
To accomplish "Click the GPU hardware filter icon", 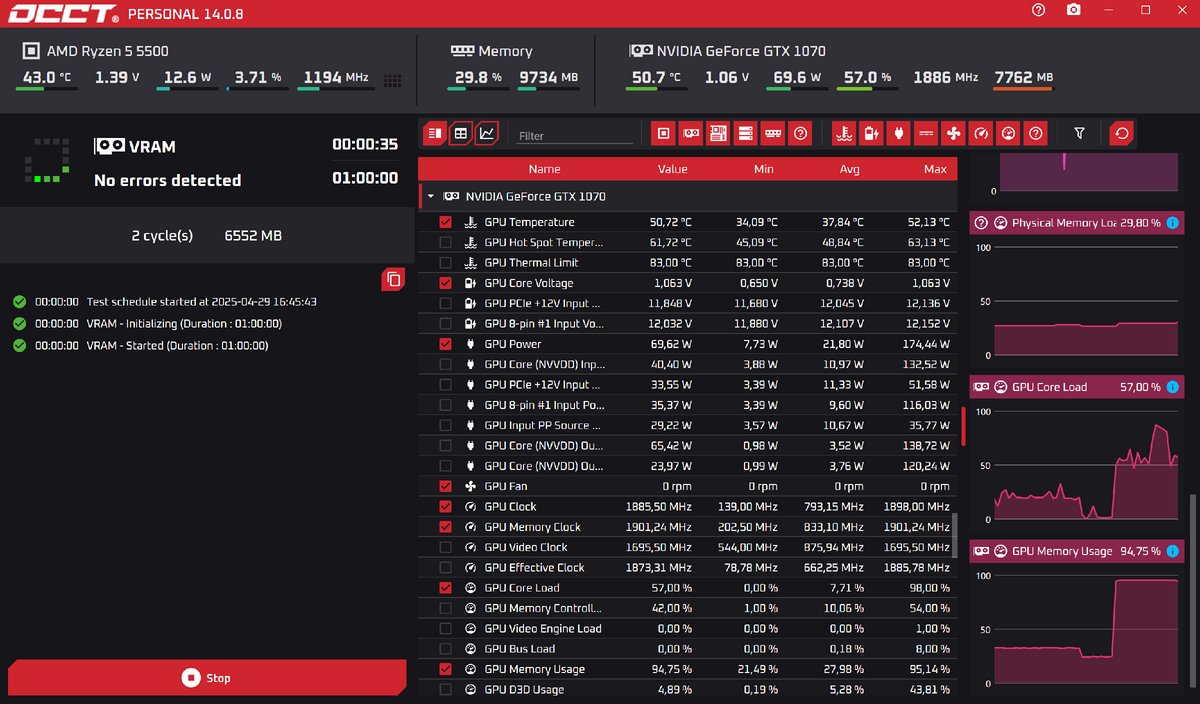I will [x=690, y=133].
